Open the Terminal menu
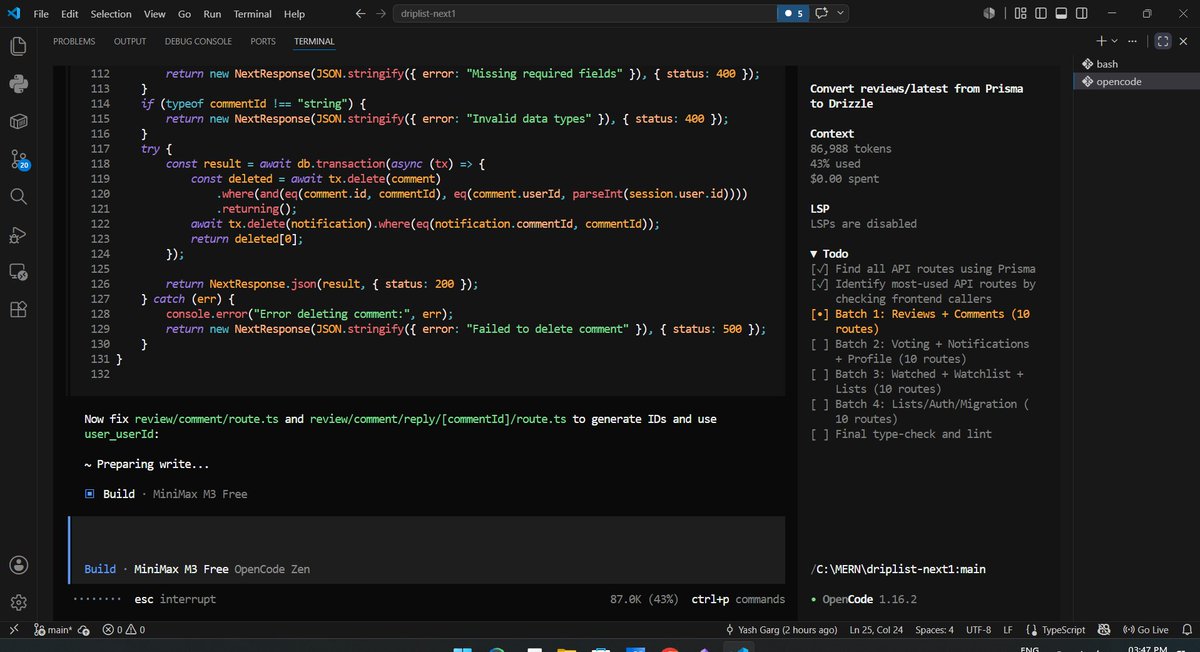 [252, 14]
